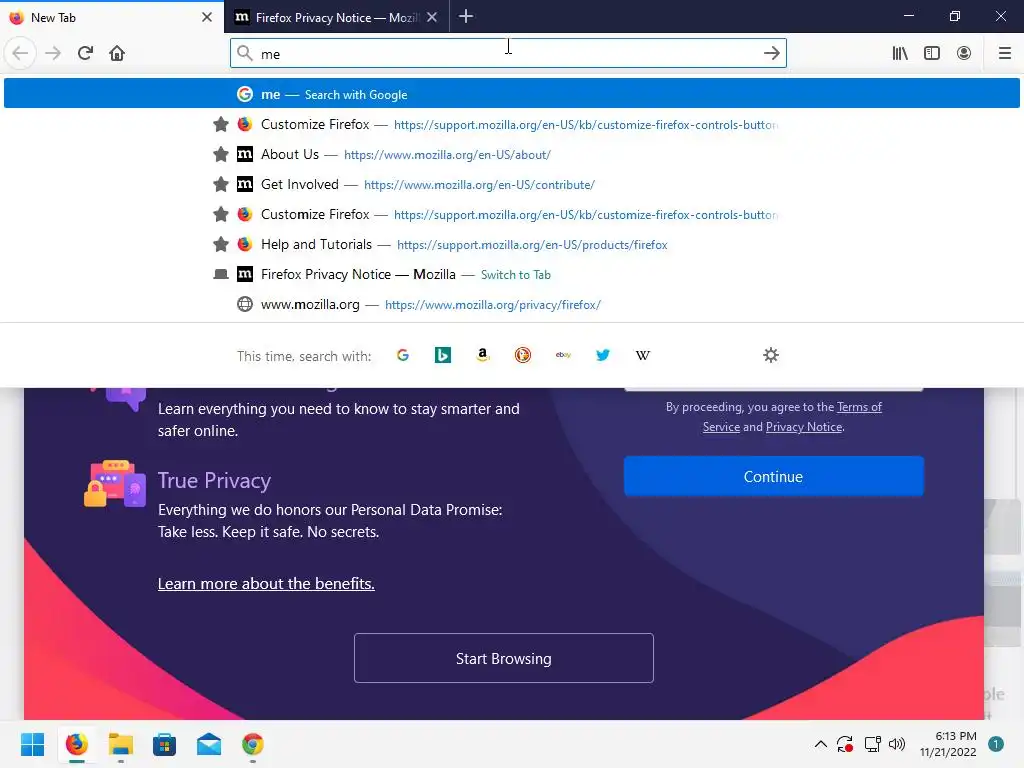This screenshot has height=768, width=1024.
Task: Click Firefox icon in taskbar
Action: pyautogui.click(x=76, y=744)
